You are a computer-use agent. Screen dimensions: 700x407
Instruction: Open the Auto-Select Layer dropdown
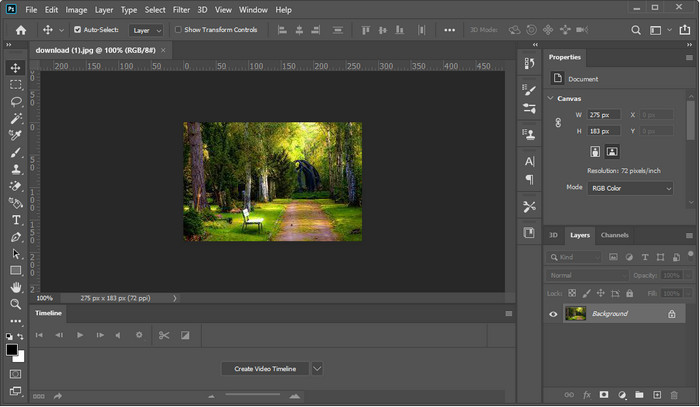[x=146, y=30]
